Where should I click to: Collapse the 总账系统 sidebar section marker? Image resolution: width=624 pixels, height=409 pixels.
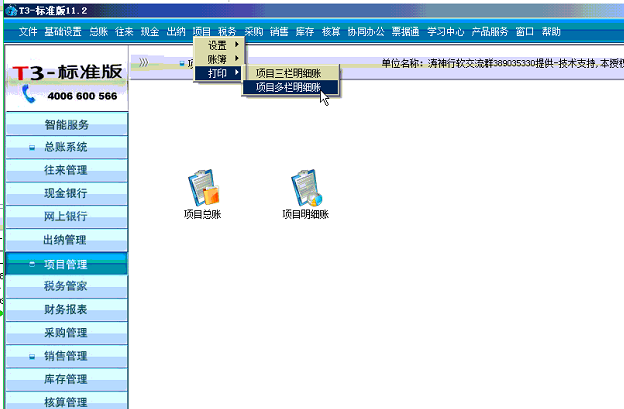[32, 148]
